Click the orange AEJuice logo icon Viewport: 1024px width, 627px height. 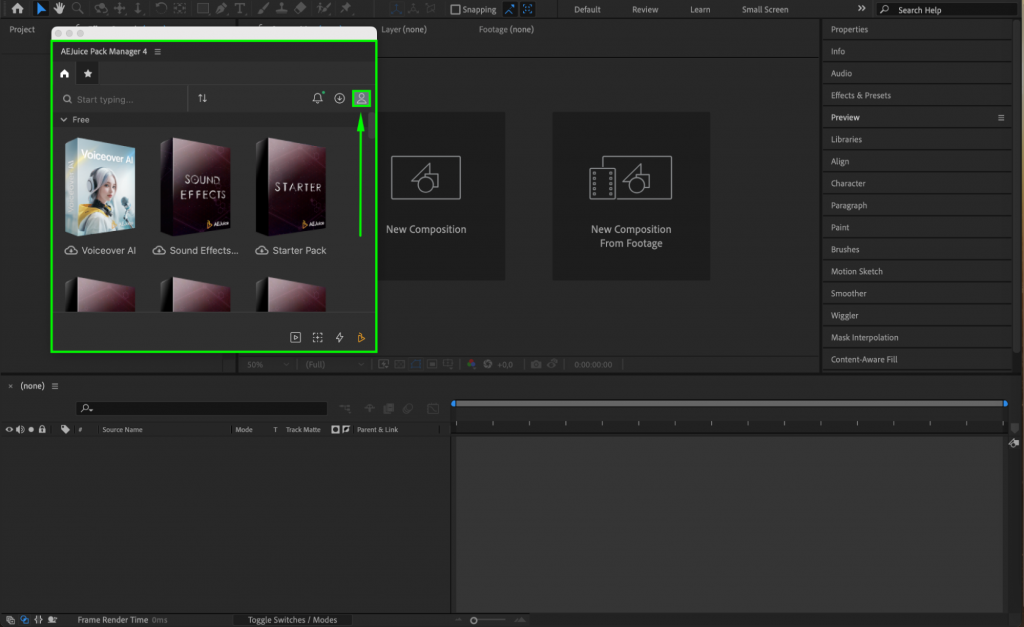tap(361, 337)
